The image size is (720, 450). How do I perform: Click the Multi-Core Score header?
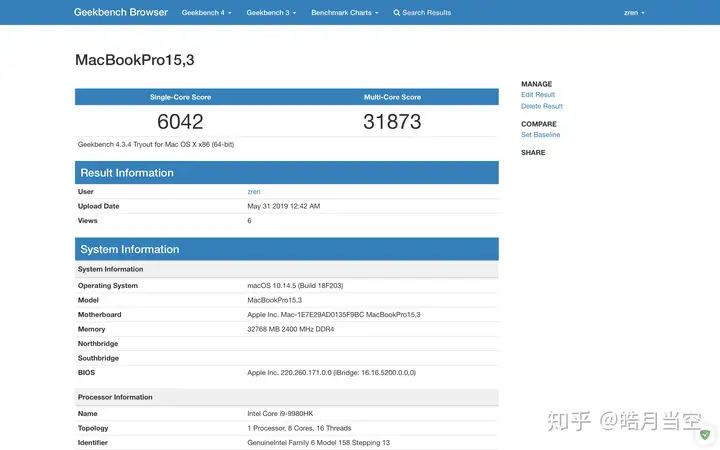click(392, 97)
